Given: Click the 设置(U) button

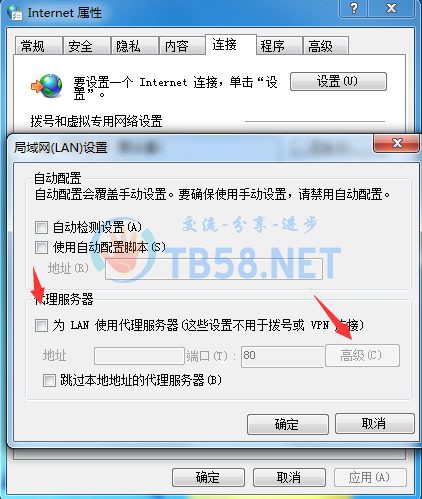Looking at the screenshot, I should [x=338, y=81].
